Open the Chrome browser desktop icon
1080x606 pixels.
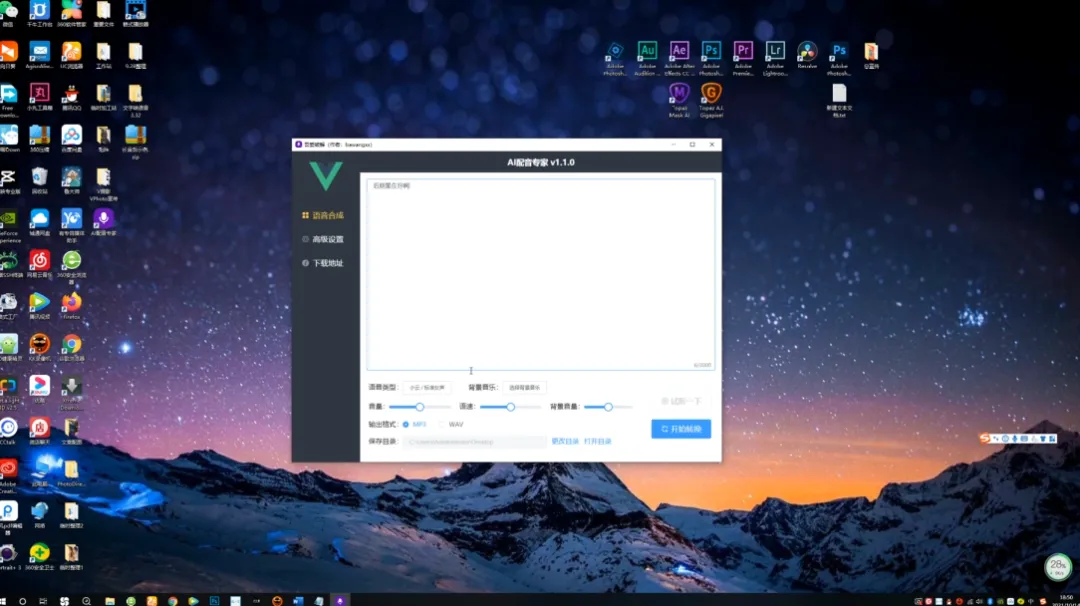[x=71, y=348]
